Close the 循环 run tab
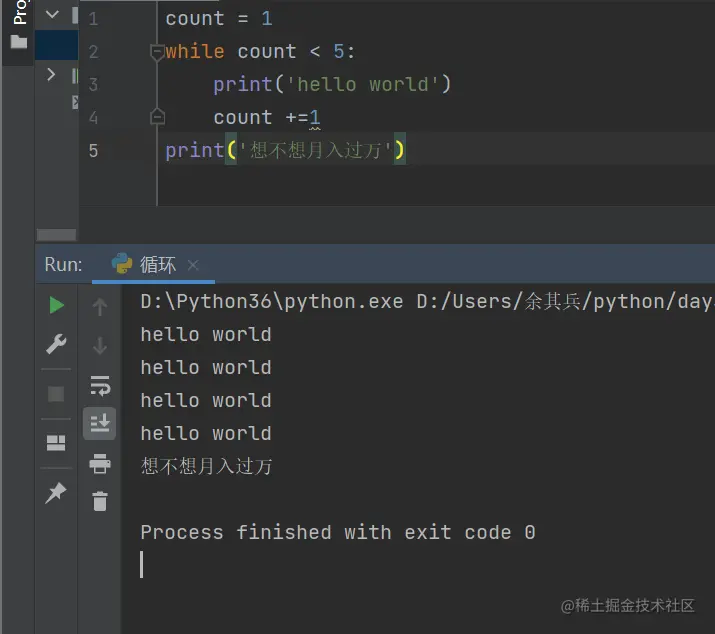Screen dimensions: 715x634 pos(193,265)
